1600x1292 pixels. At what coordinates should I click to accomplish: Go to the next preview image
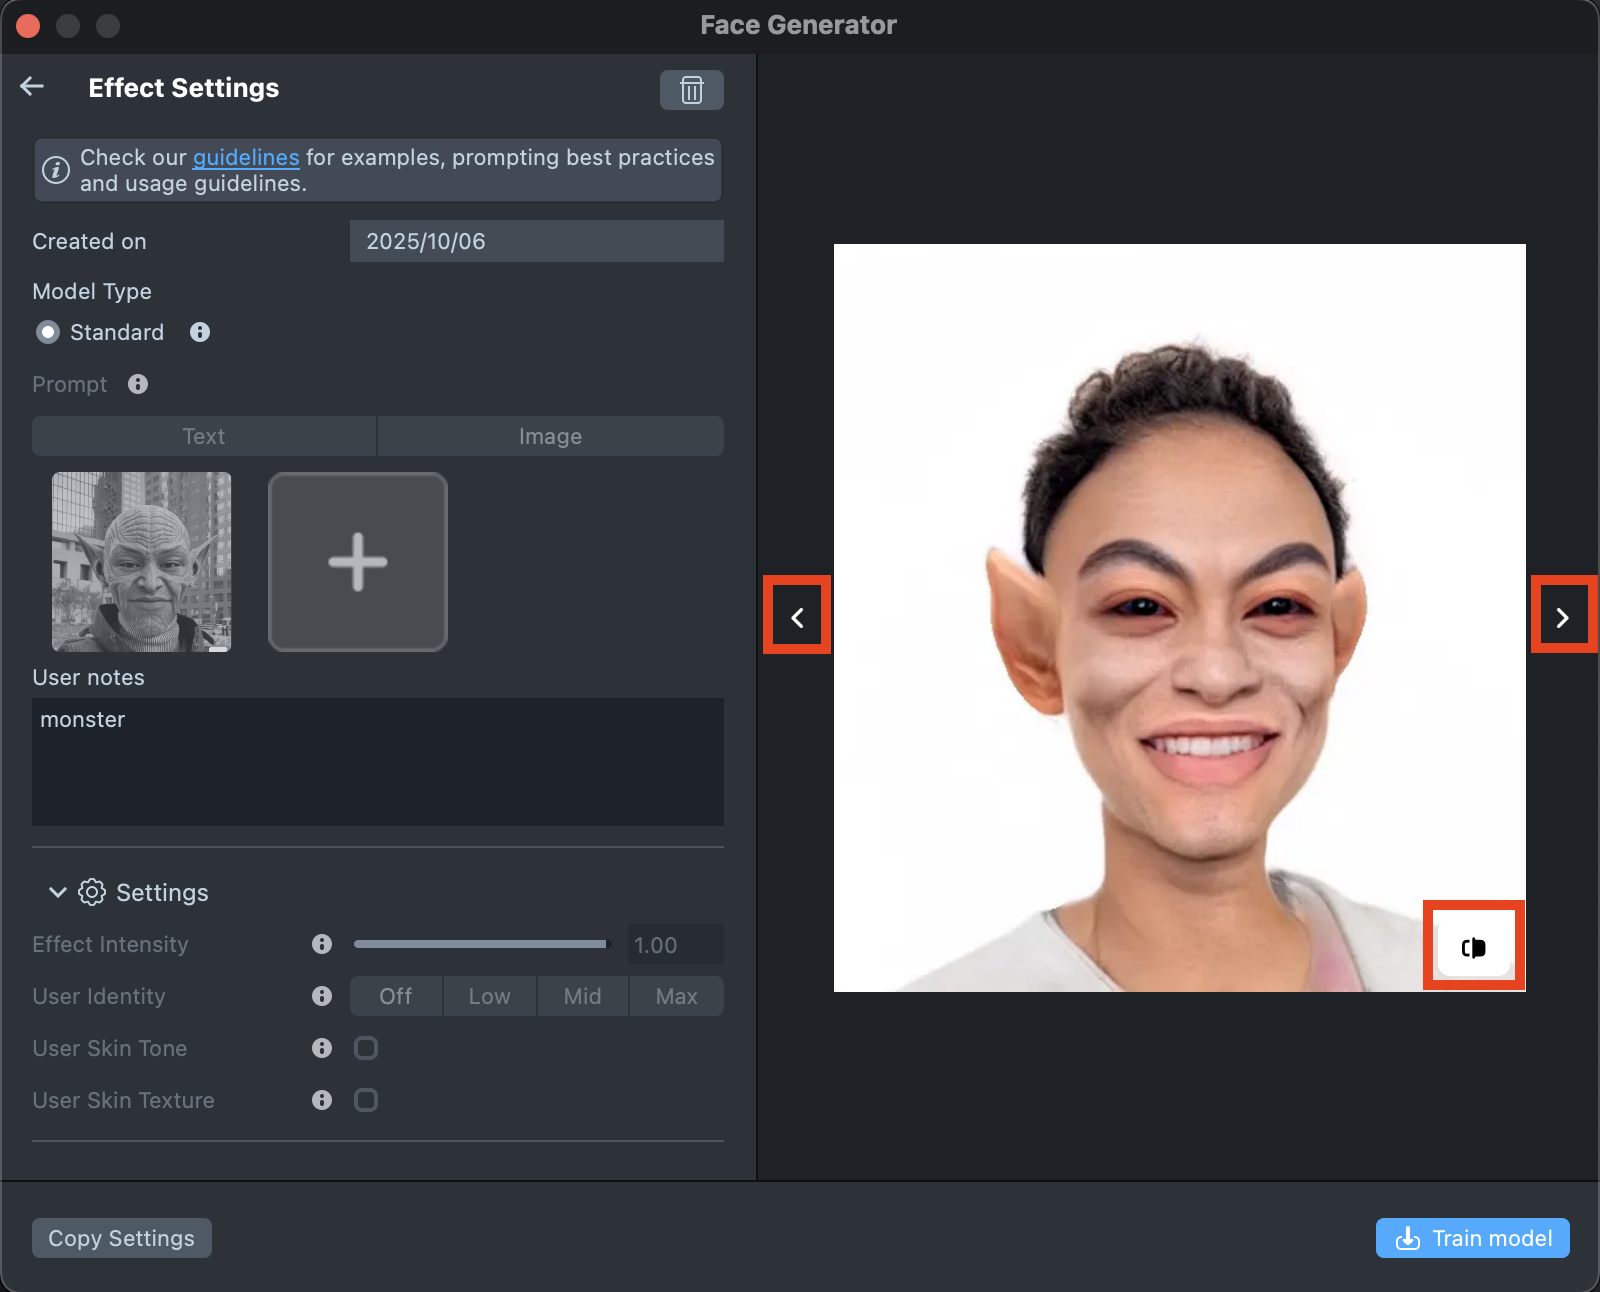tap(1562, 618)
